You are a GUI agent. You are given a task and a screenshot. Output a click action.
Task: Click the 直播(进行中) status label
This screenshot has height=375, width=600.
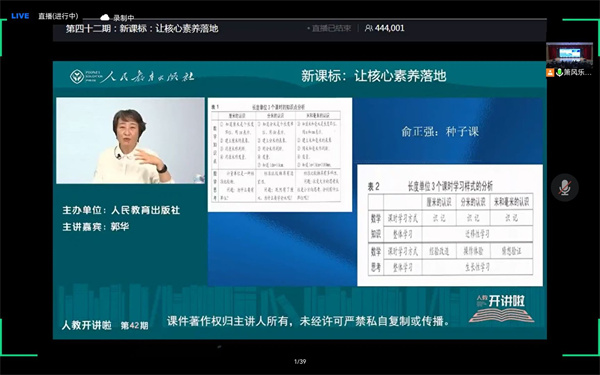pyautogui.click(x=58, y=16)
